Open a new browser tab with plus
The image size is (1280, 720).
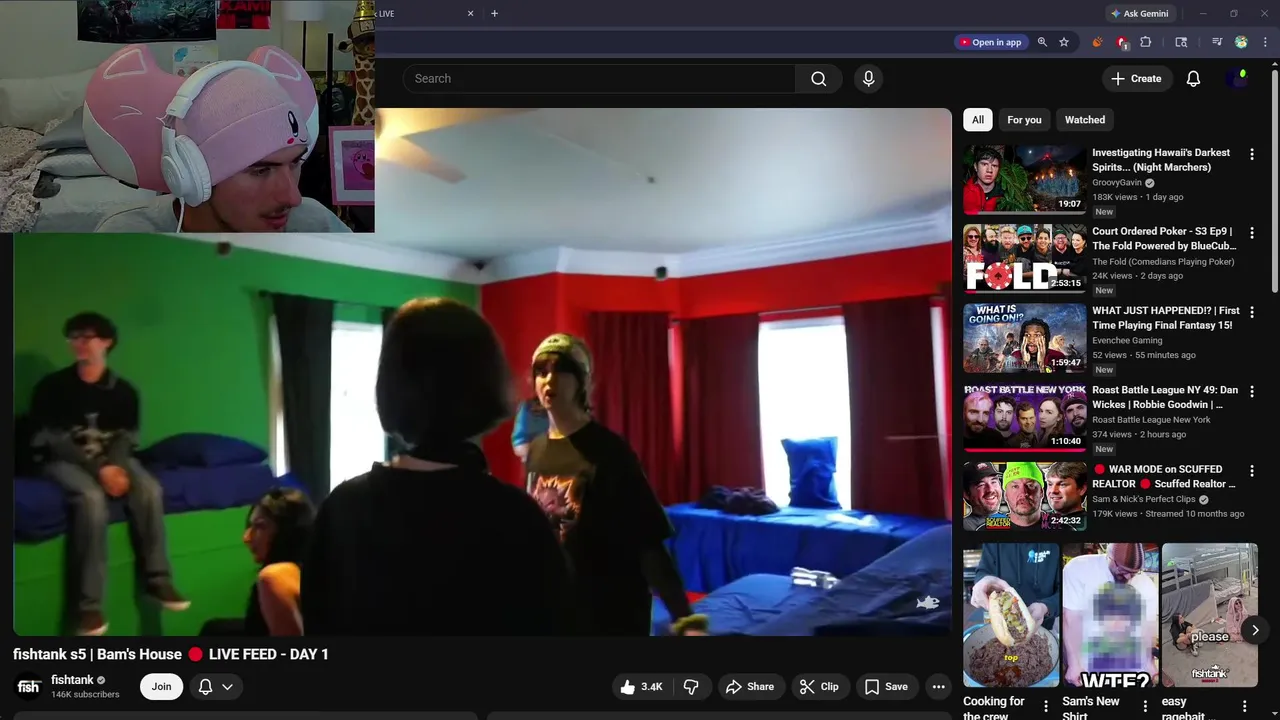pyautogui.click(x=494, y=14)
